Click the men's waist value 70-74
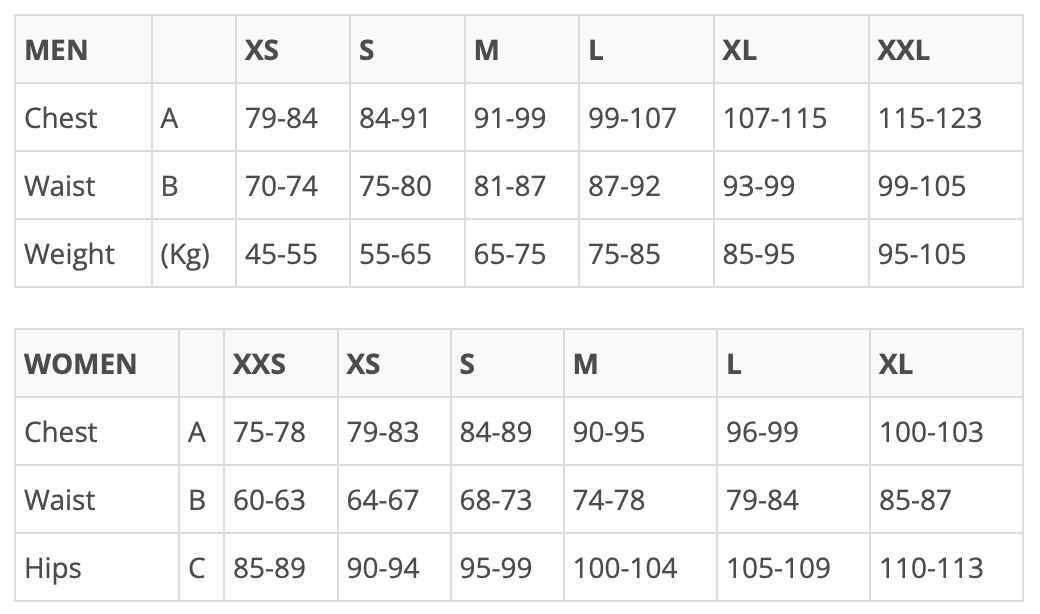1040x614 pixels. pos(281,186)
